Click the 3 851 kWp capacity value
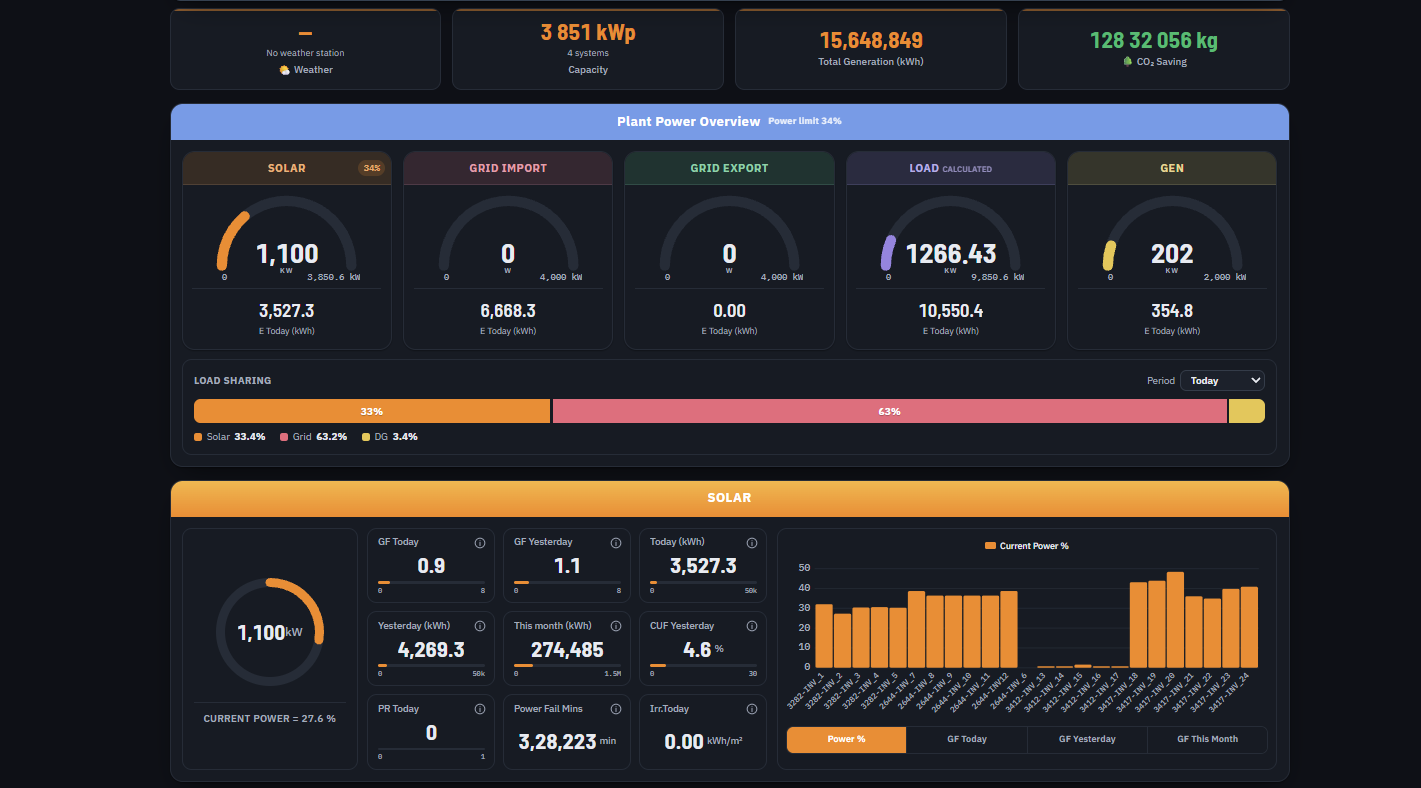 click(588, 33)
